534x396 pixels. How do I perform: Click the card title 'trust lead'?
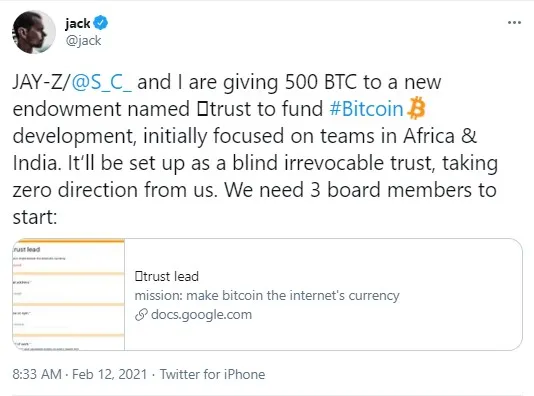(x=167, y=276)
